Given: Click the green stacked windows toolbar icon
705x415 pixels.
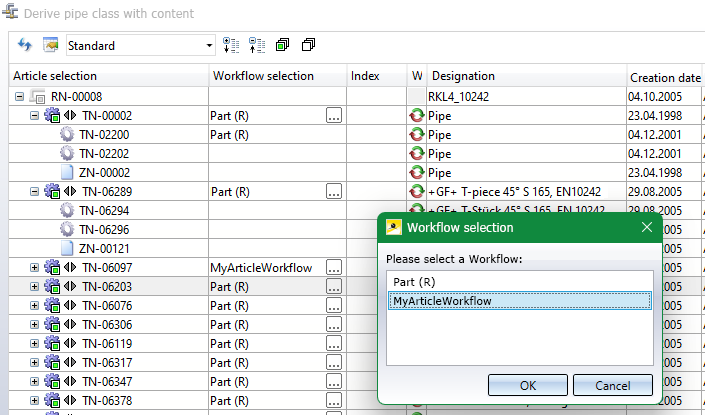Looking at the screenshot, I should point(283,46).
